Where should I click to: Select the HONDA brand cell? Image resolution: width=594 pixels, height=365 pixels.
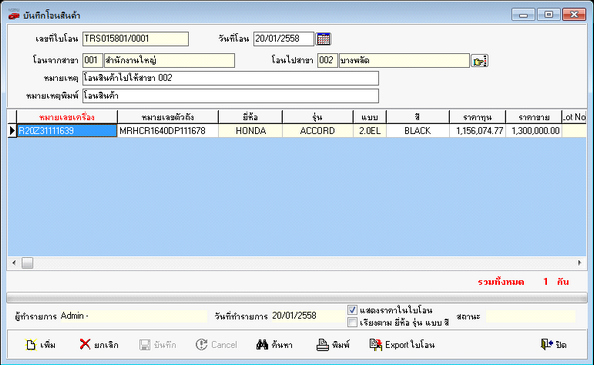coord(250,131)
